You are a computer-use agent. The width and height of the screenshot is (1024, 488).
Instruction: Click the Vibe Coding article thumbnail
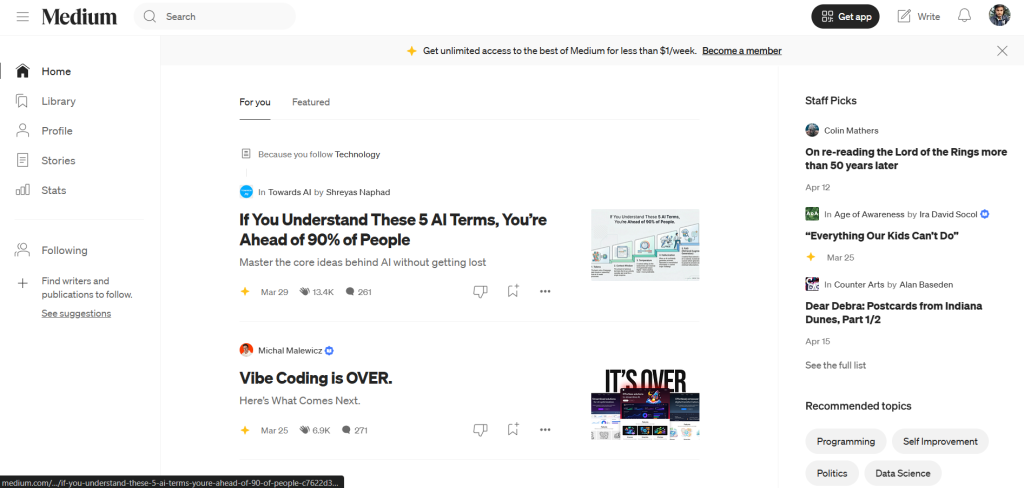pyautogui.click(x=645, y=404)
